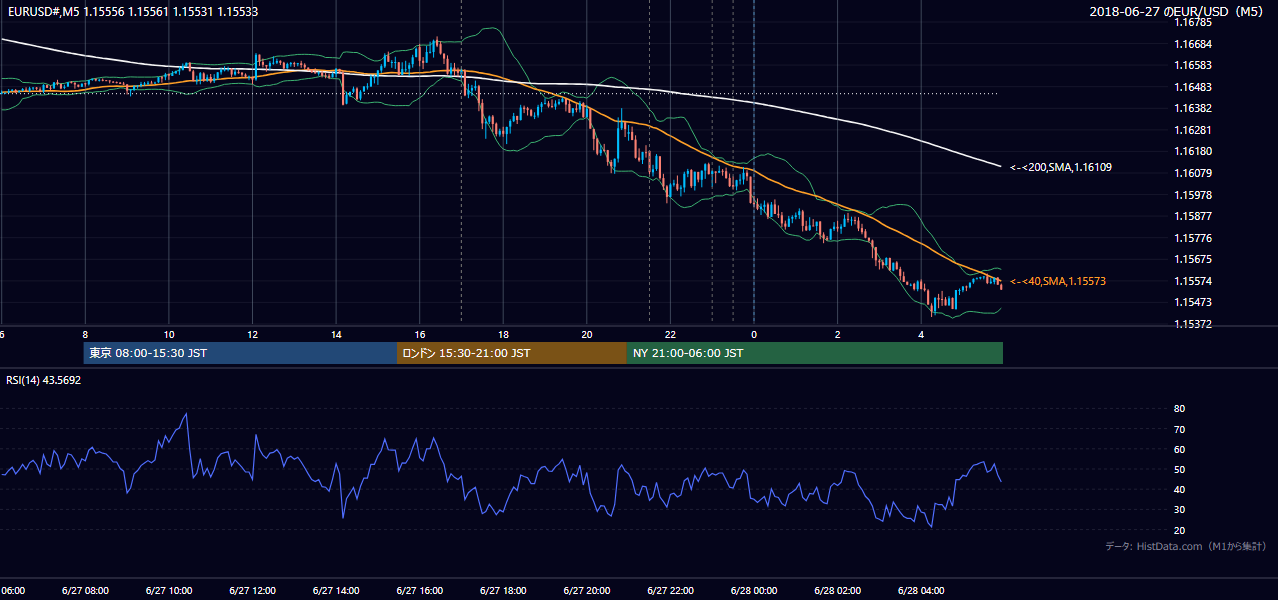Click price axis value 1.15574
The height and width of the screenshot is (600, 1278).
(x=1192, y=281)
